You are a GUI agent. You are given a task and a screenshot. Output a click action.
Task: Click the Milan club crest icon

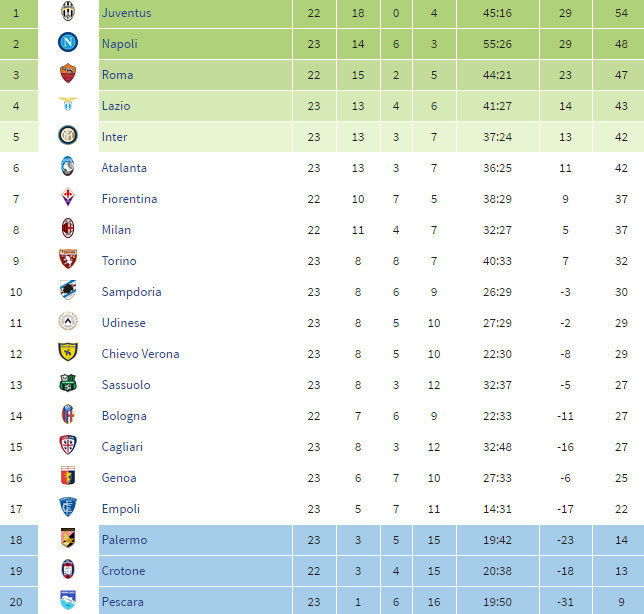(68, 230)
